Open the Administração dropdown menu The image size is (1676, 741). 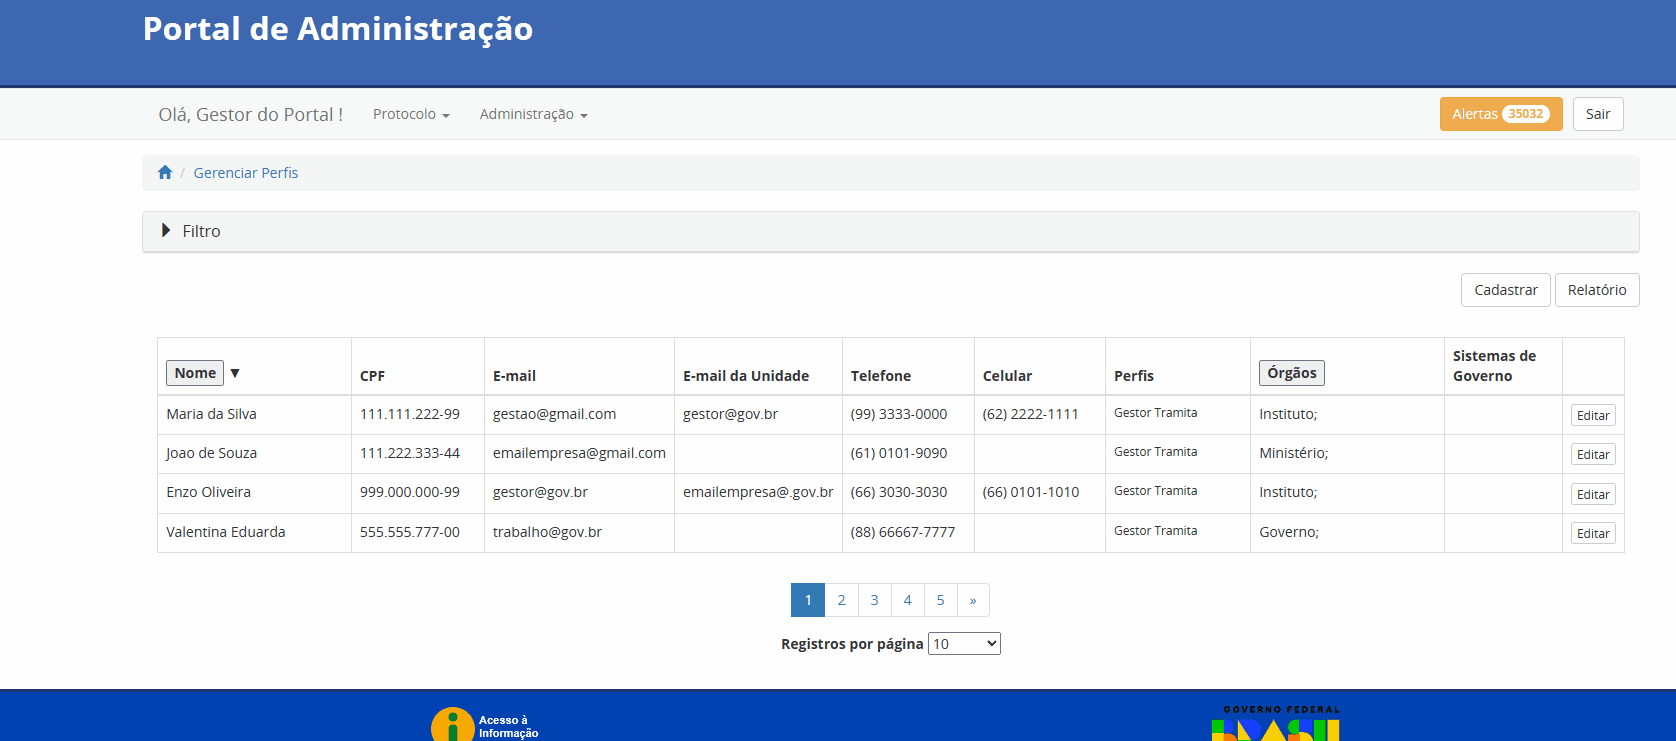tap(533, 114)
